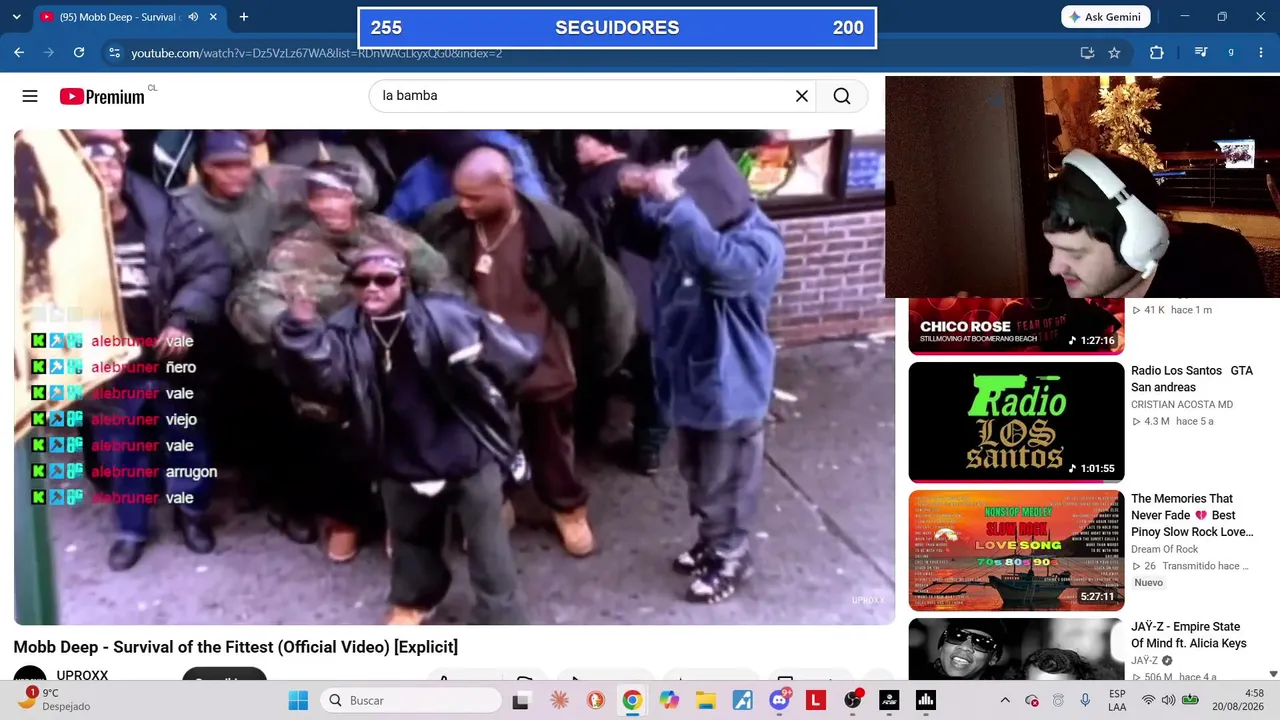The width and height of the screenshot is (1280, 720).
Task: Click the "Nuevo" badge
Action: (x=1149, y=582)
